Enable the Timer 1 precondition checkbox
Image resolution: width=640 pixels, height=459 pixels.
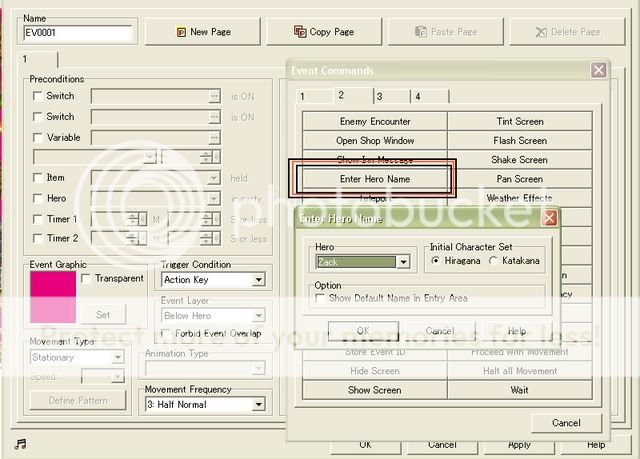click(38, 219)
